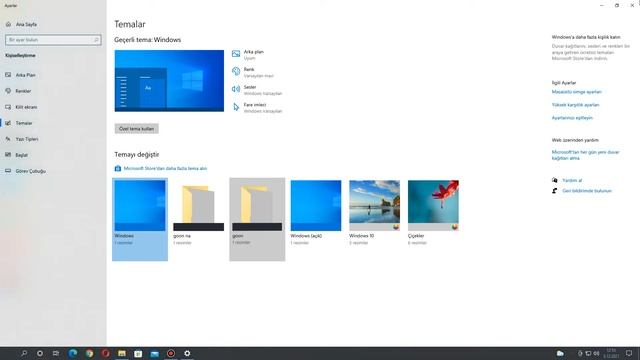Open Mail app on taskbar

[154, 353]
